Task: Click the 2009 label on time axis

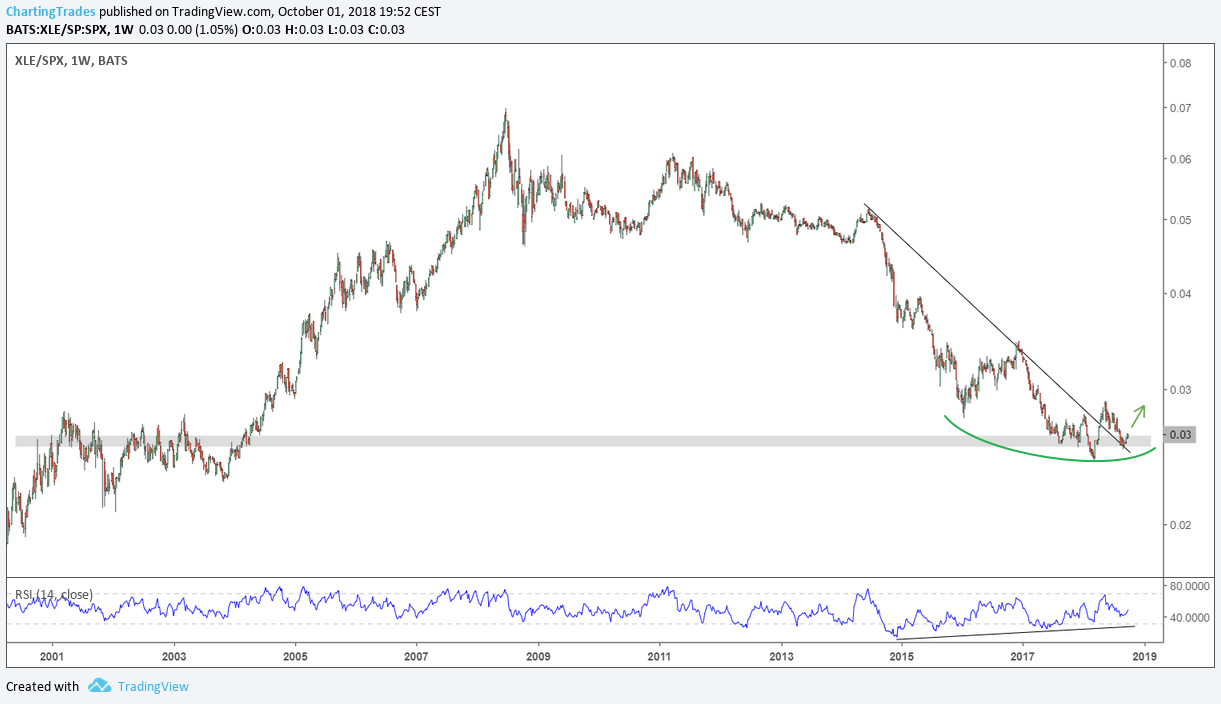Action: click(x=538, y=657)
